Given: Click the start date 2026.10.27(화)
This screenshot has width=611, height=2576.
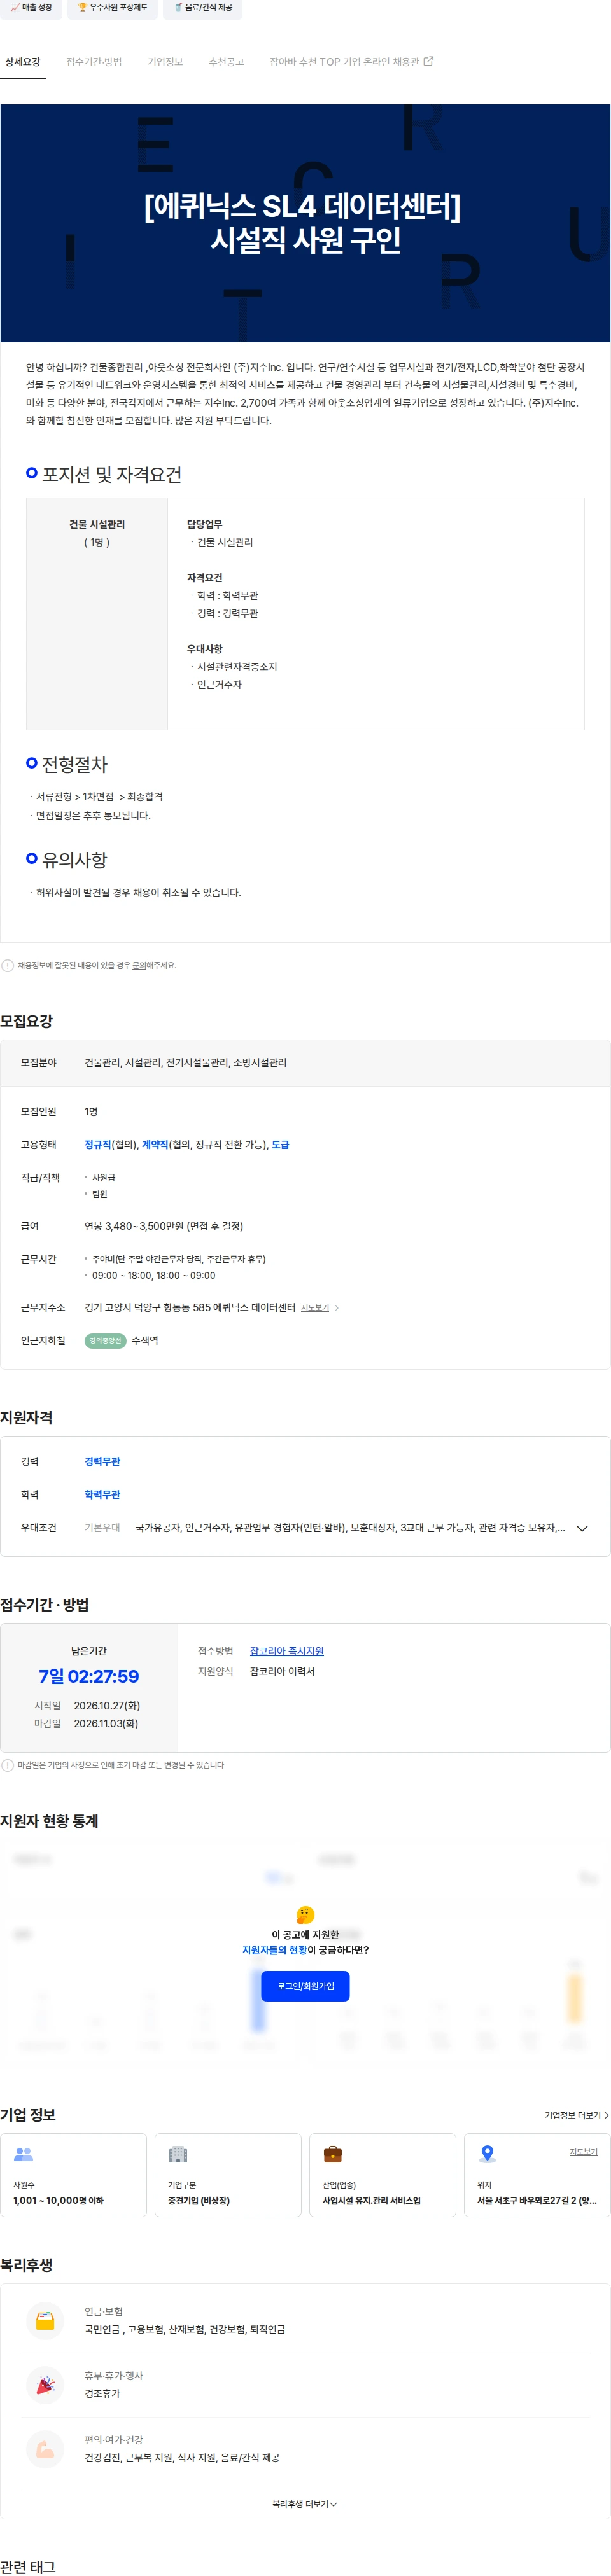Looking at the screenshot, I should pos(107,1706).
